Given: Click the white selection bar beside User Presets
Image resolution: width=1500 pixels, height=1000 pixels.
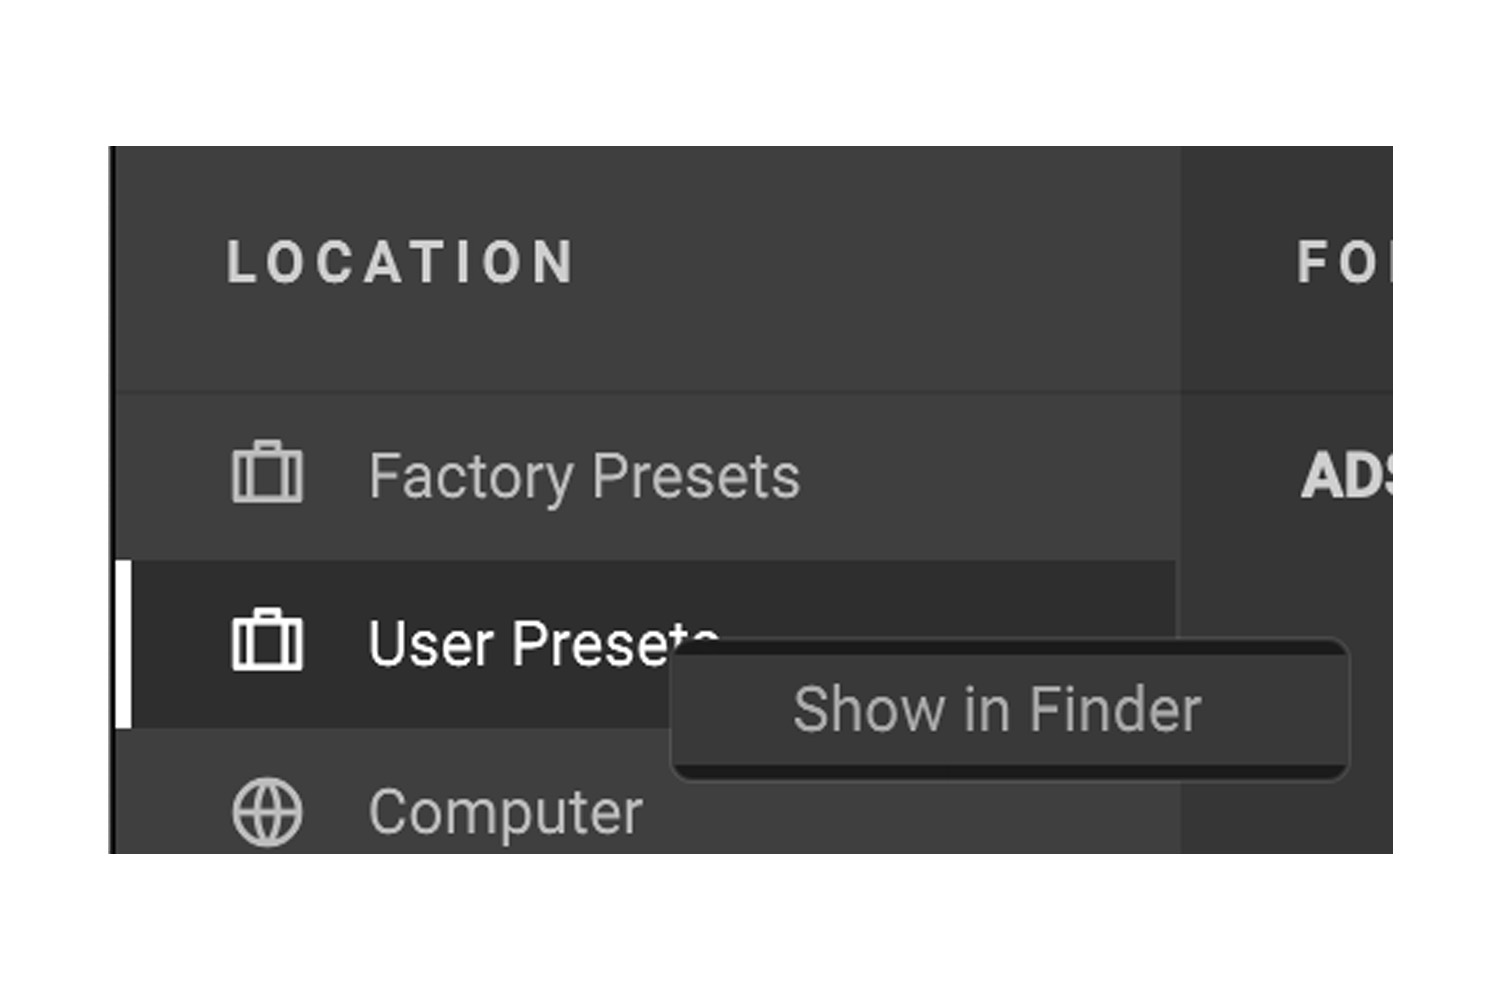Looking at the screenshot, I should click(123, 644).
